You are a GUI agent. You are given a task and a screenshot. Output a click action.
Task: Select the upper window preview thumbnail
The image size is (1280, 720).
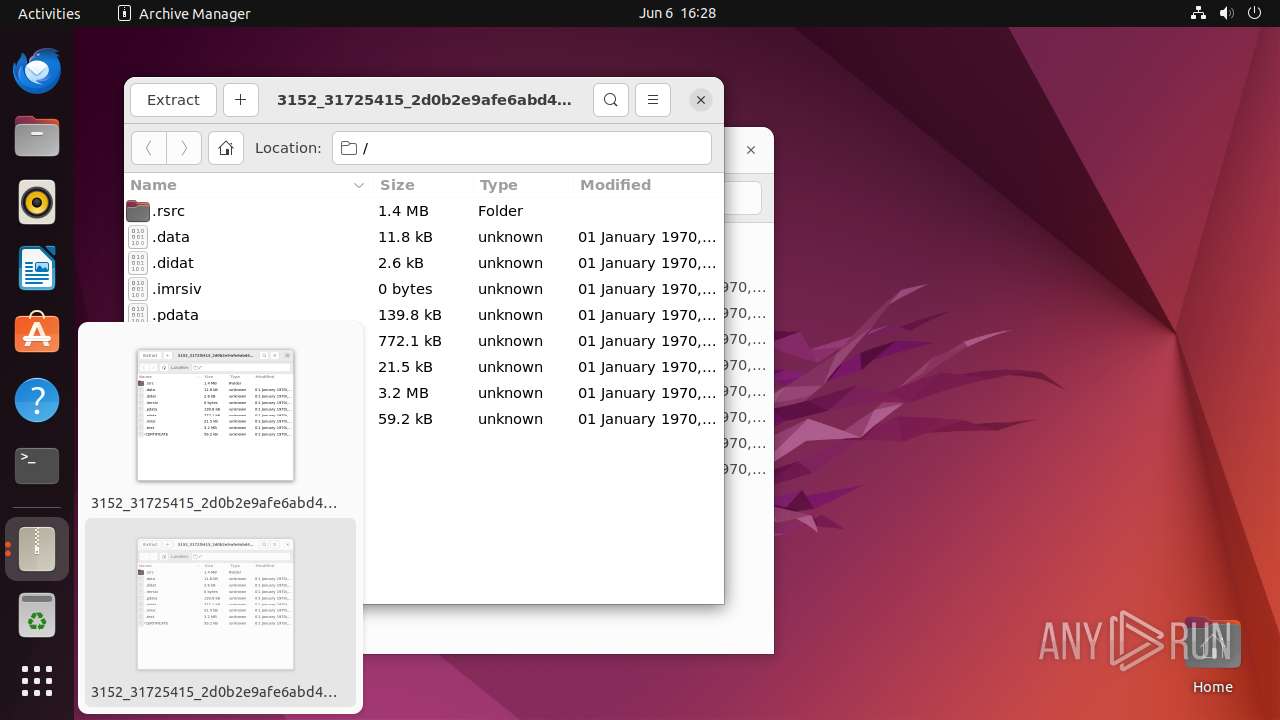point(215,415)
